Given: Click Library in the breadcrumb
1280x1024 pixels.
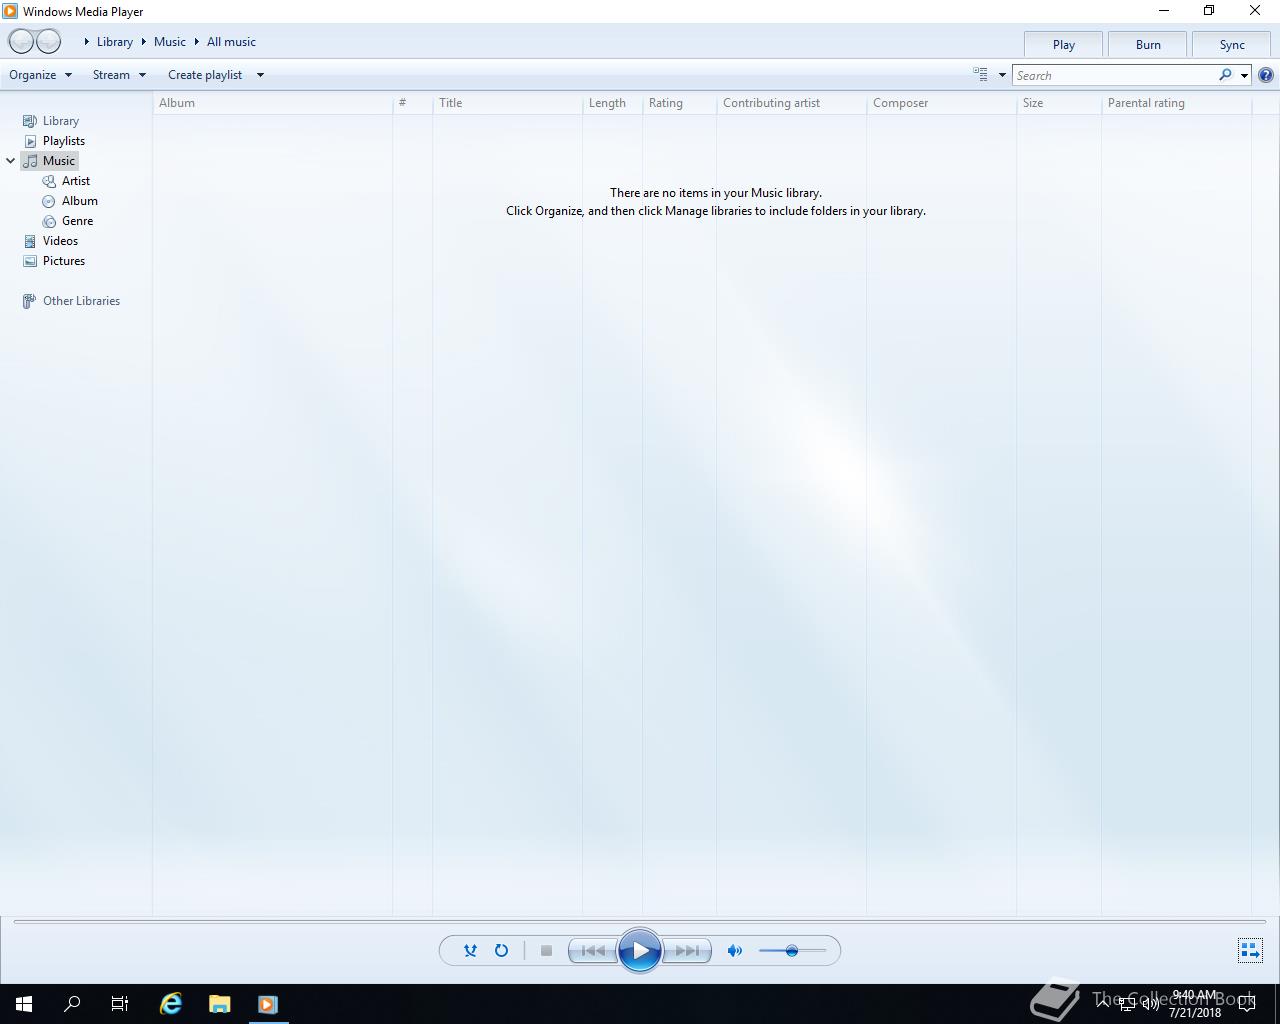Looking at the screenshot, I should tap(115, 42).
